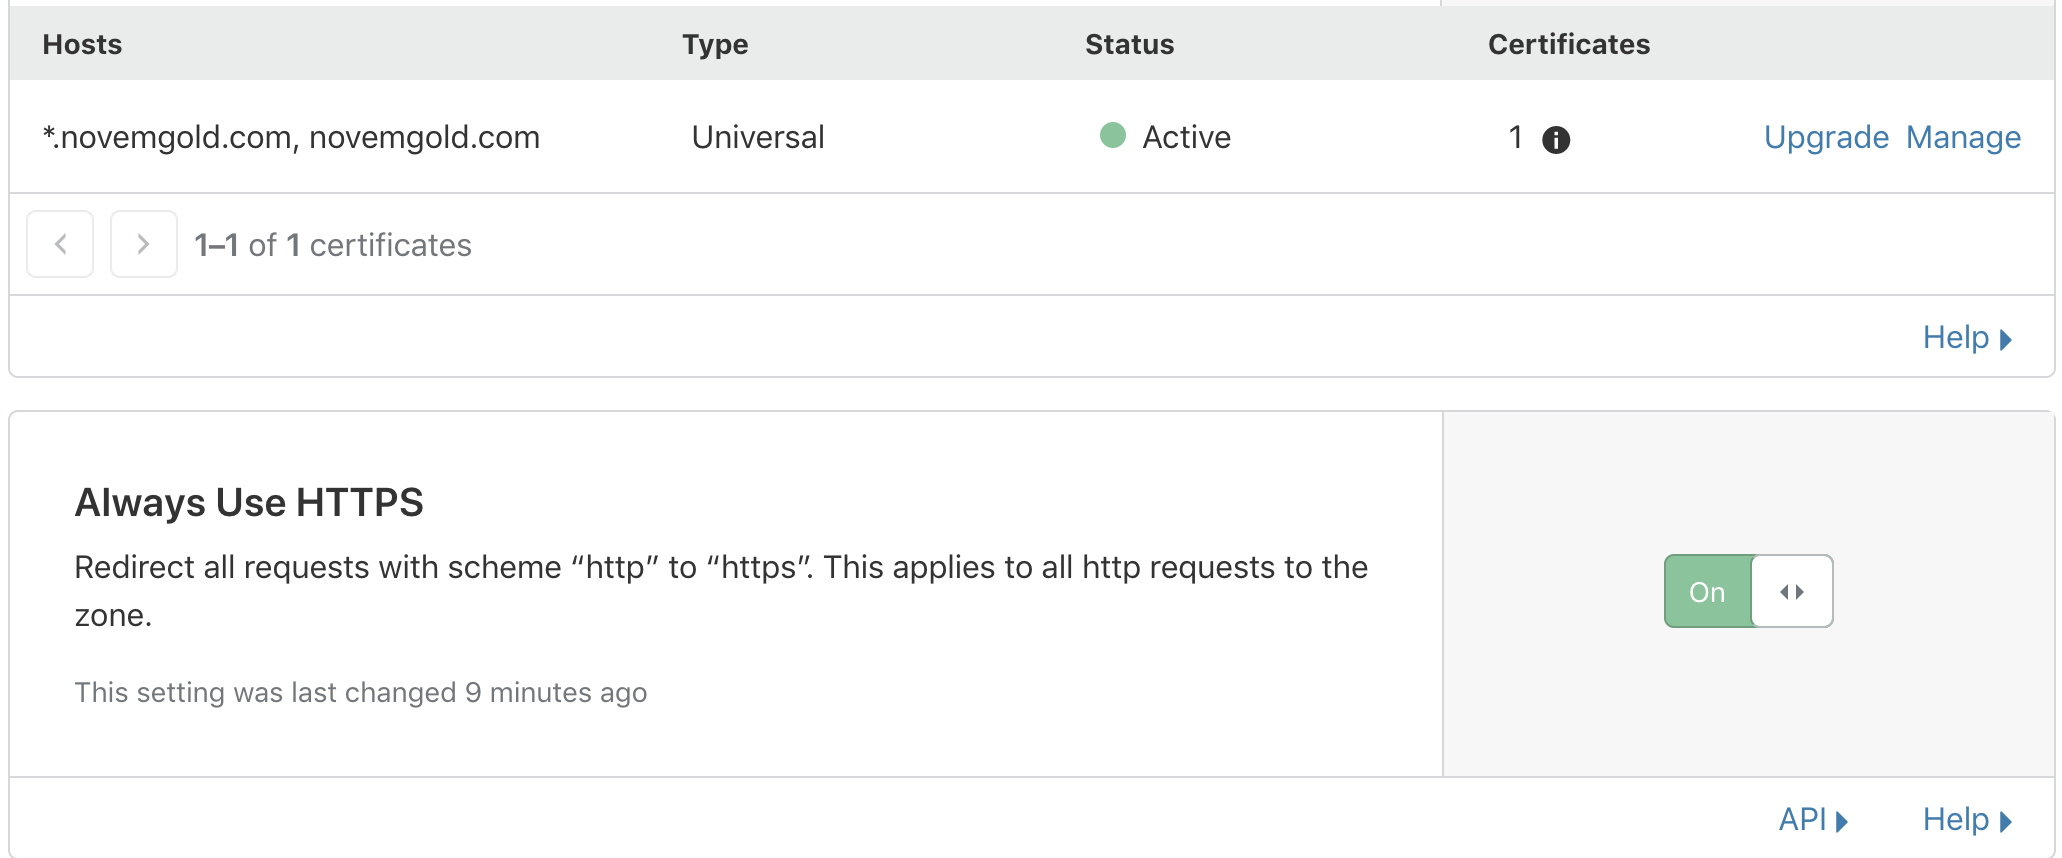
Task: Go to previous certificates page arrow
Action: pos(60,244)
